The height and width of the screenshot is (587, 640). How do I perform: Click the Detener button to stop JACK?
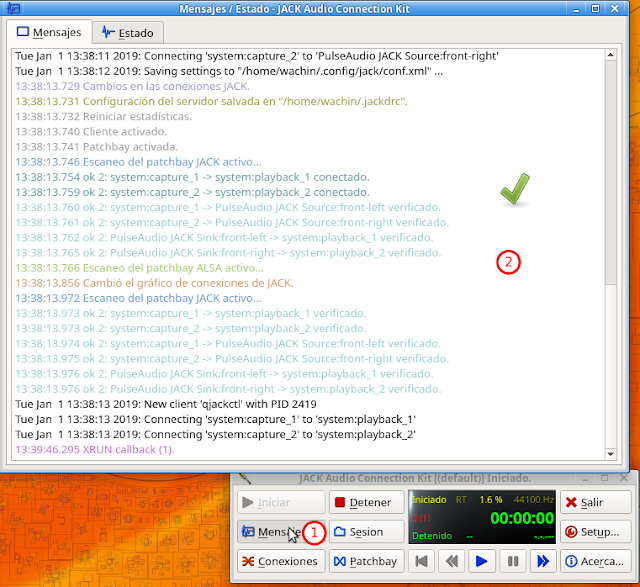point(366,502)
